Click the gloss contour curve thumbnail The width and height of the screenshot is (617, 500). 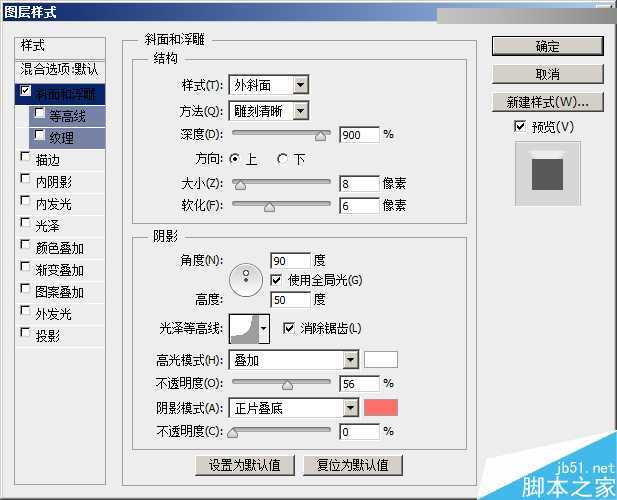click(243, 327)
